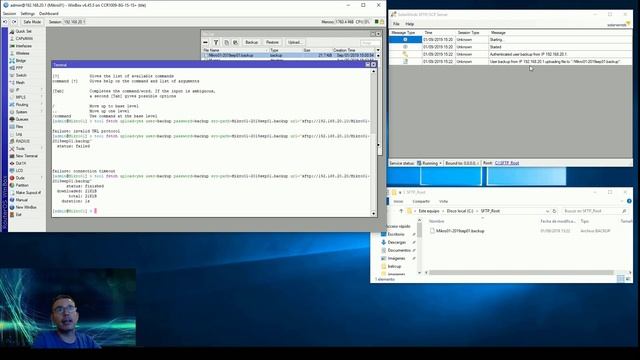Open Manual from the WinBox sidebar
Screen dimensions: 640x360
click(21, 200)
